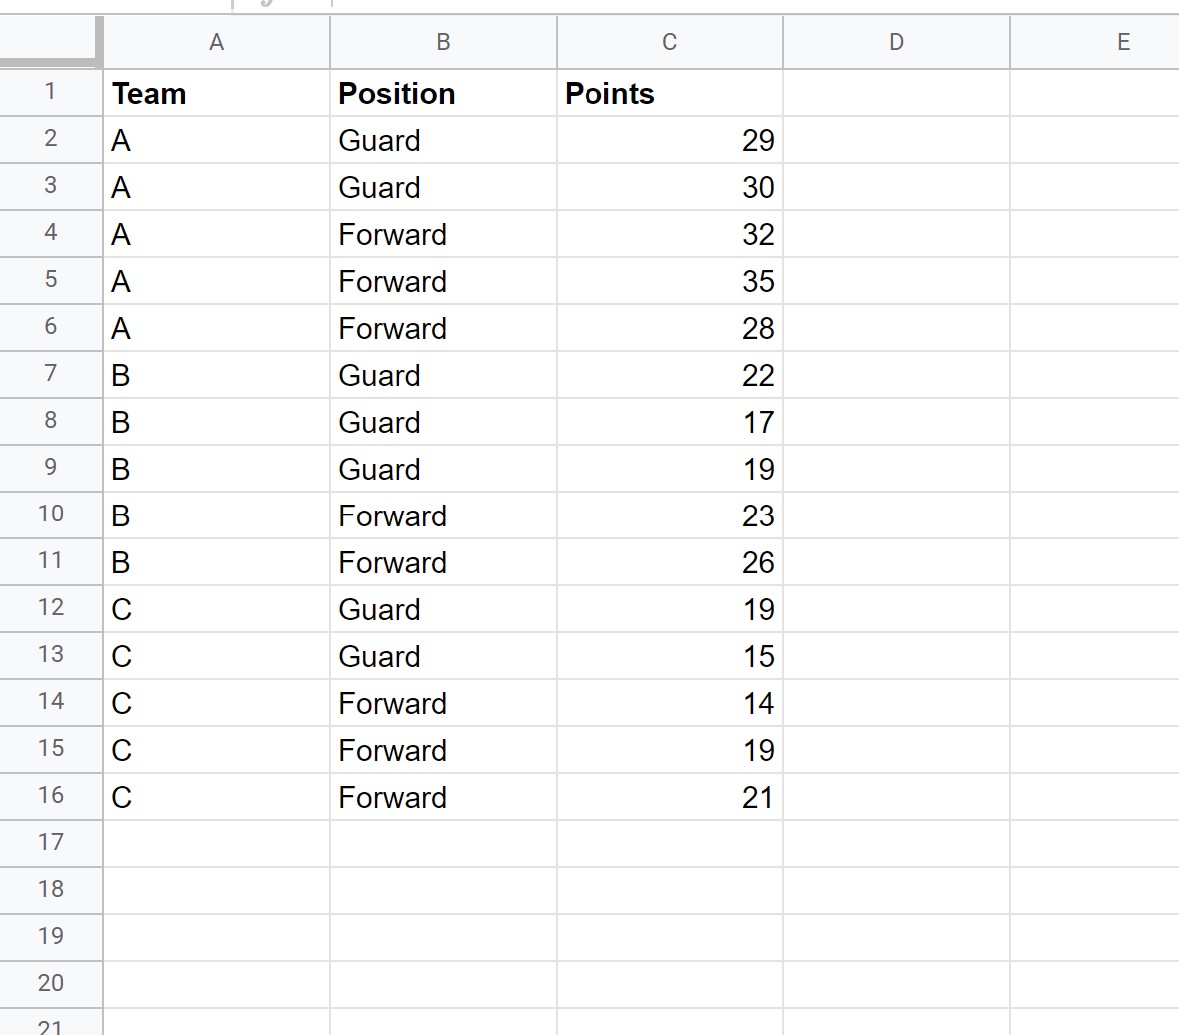The image size is (1179, 1035).
Task: Select row 20 header
Action: [50, 983]
